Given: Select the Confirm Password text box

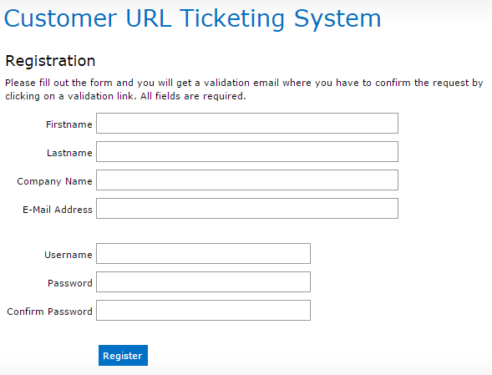Looking at the screenshot, I should coord(203,310).
